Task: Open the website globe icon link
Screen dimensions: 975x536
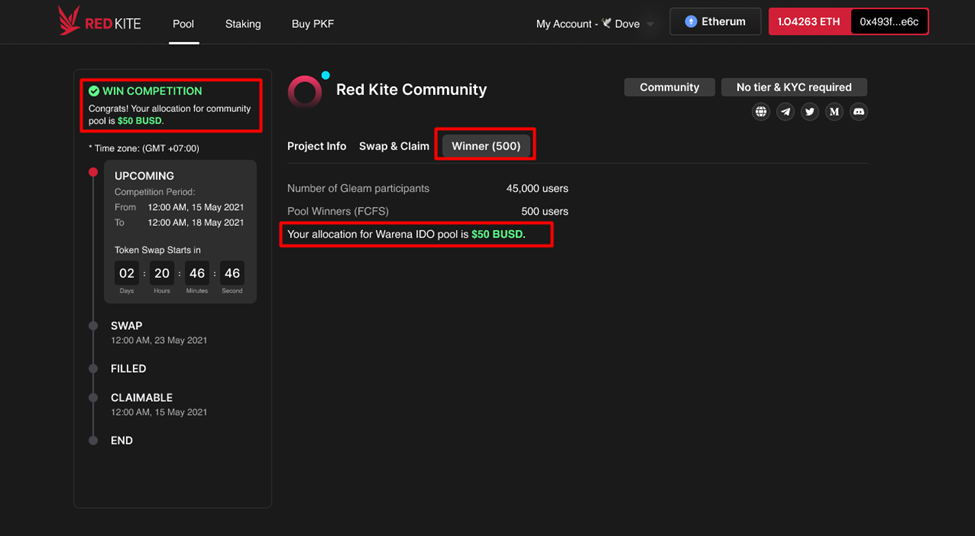Action: 760,112
